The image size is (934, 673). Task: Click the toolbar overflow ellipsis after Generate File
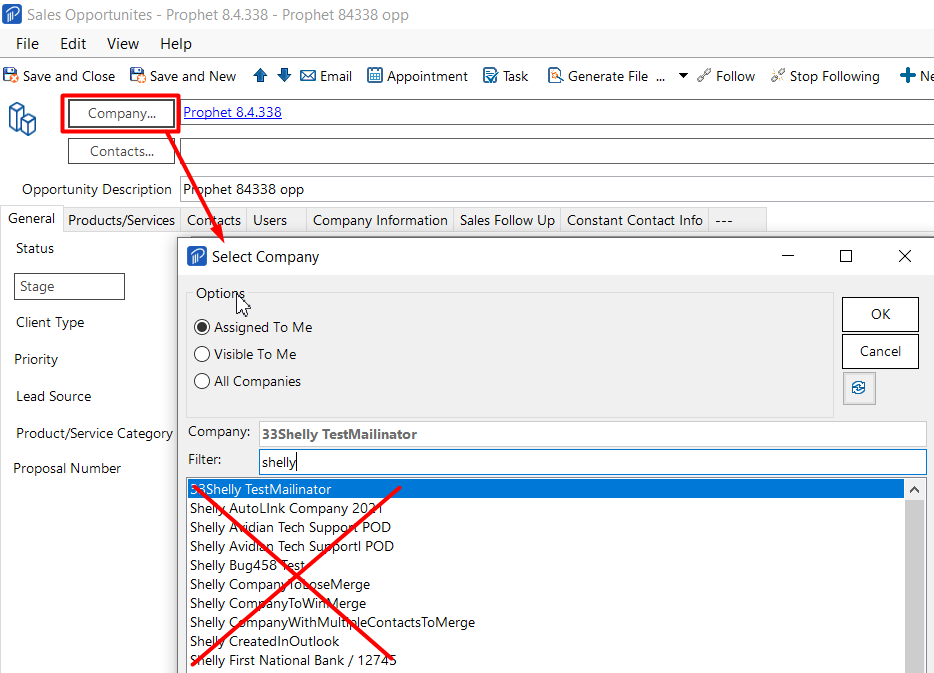point(660,78)
